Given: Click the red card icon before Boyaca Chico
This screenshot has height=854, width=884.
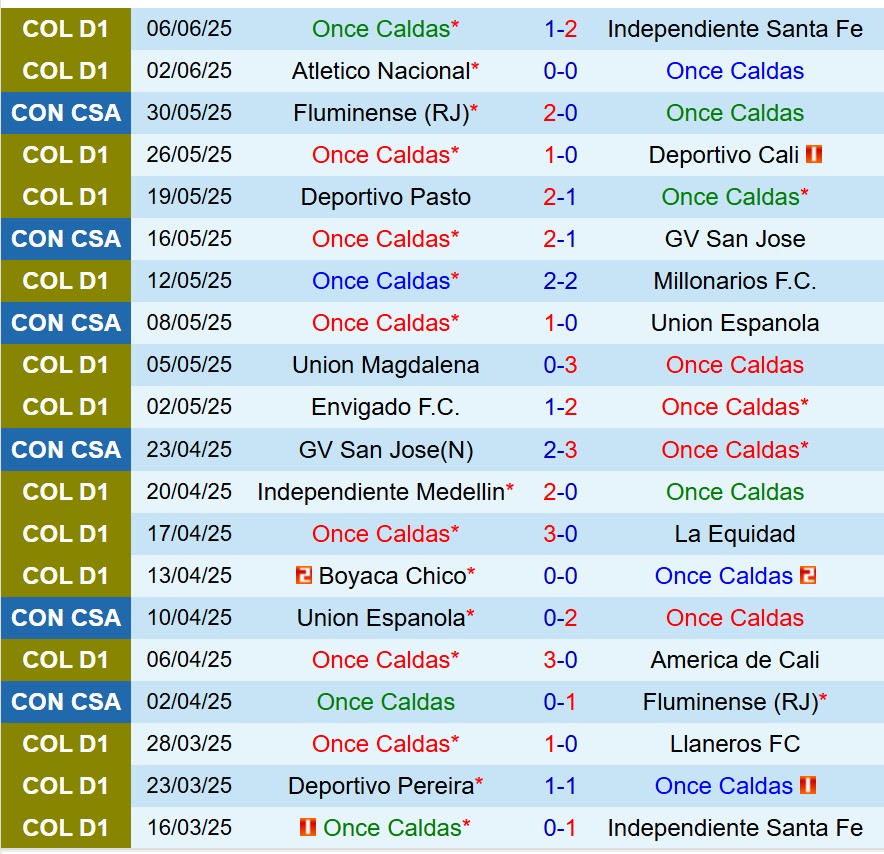Looking at the screenshot, I should click(304, 576).
